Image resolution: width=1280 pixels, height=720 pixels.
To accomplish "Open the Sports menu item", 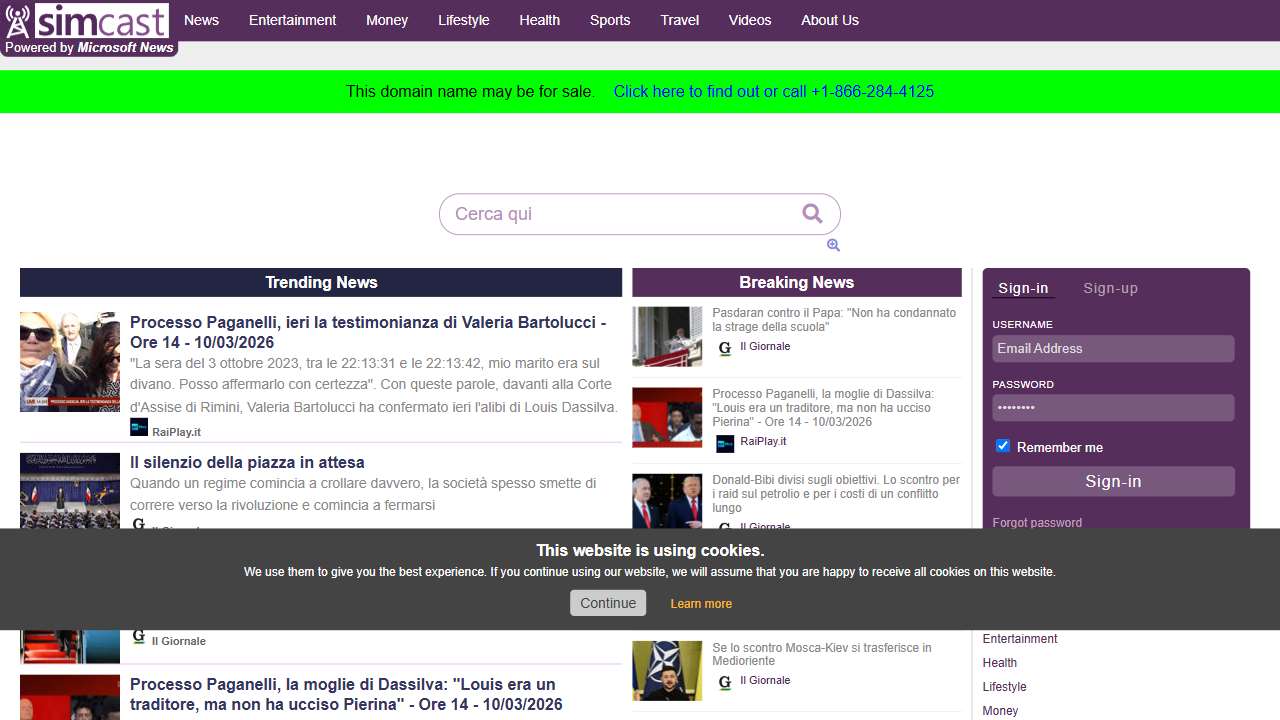I will (x=610, y=20).
